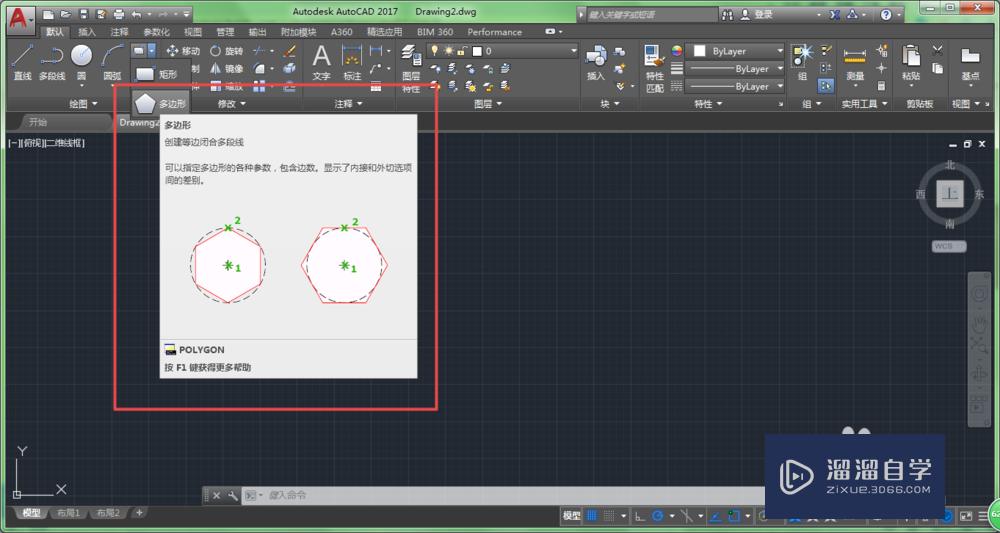The height and width of the screenshot is (533, 1000).
Task: Choose Rectangle (矩形) from the flyout
Action: 161,75
